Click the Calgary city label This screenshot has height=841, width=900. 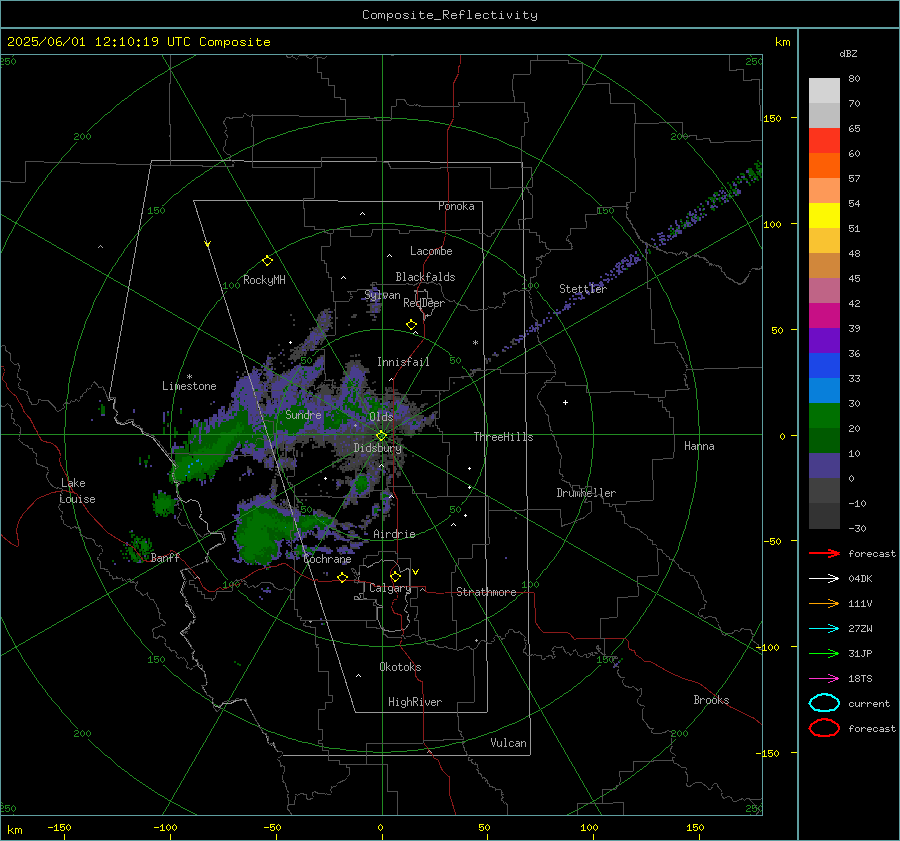click(x=390, y=588)
